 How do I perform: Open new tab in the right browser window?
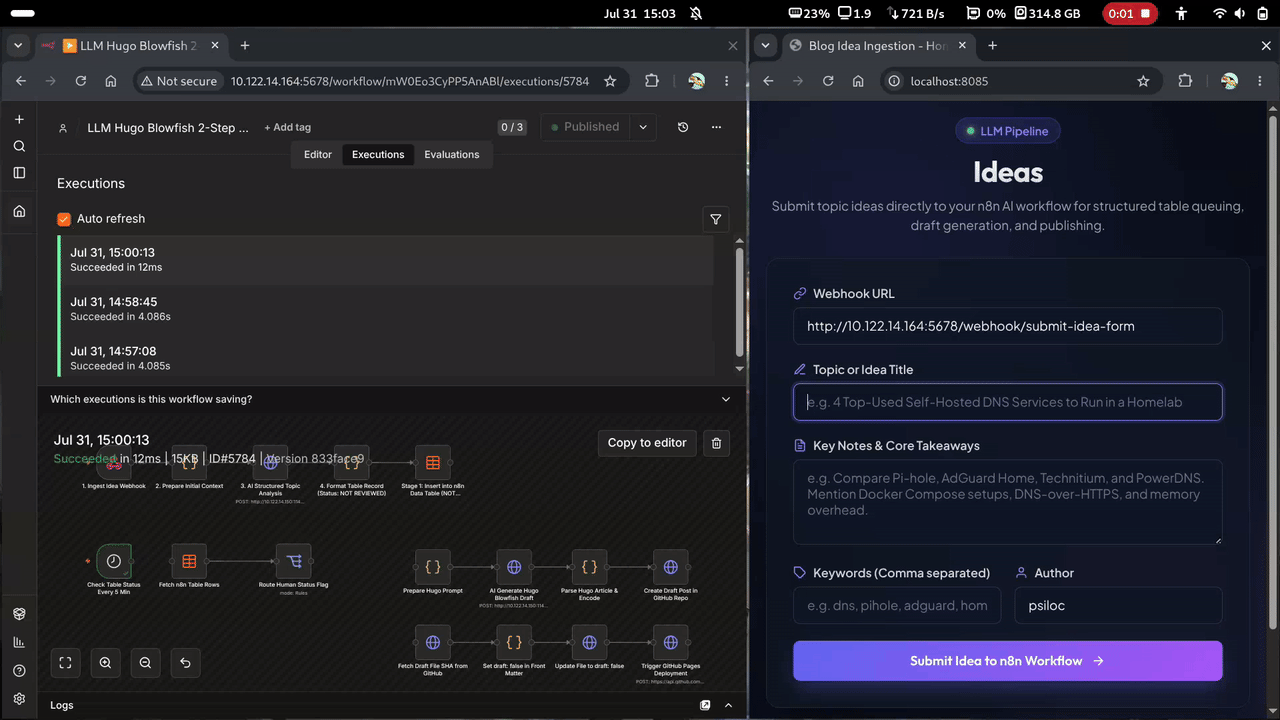[993, 45]
